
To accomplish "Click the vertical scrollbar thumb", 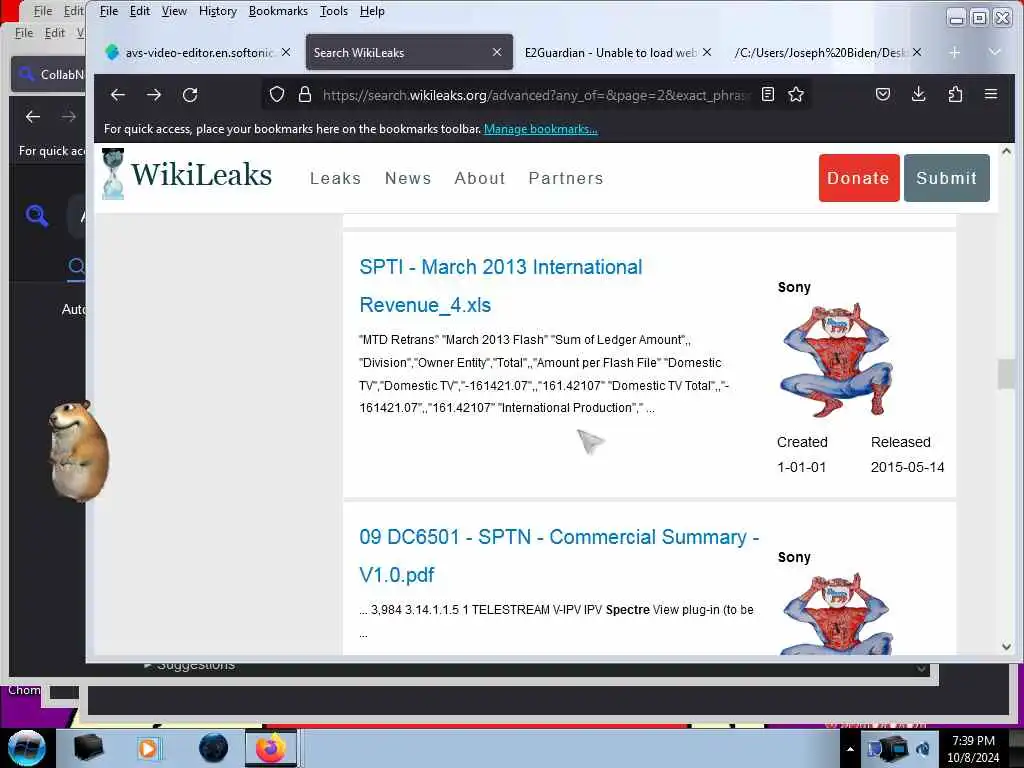I will point(1006,374).
